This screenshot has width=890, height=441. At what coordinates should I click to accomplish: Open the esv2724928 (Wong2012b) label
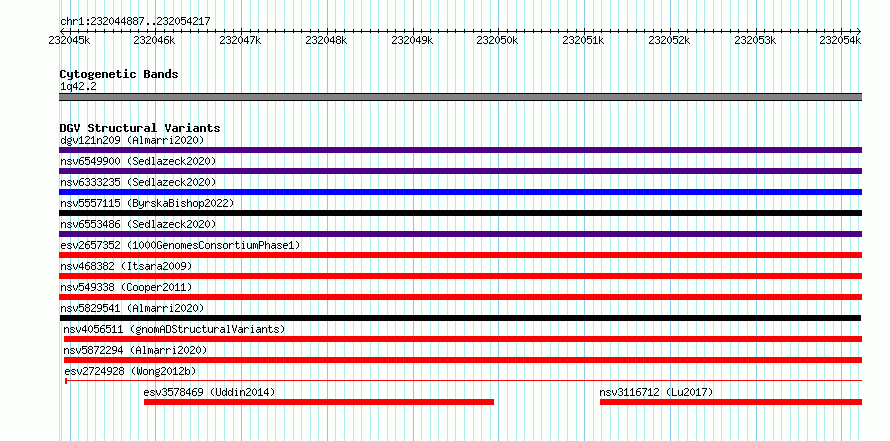[131, 371]
